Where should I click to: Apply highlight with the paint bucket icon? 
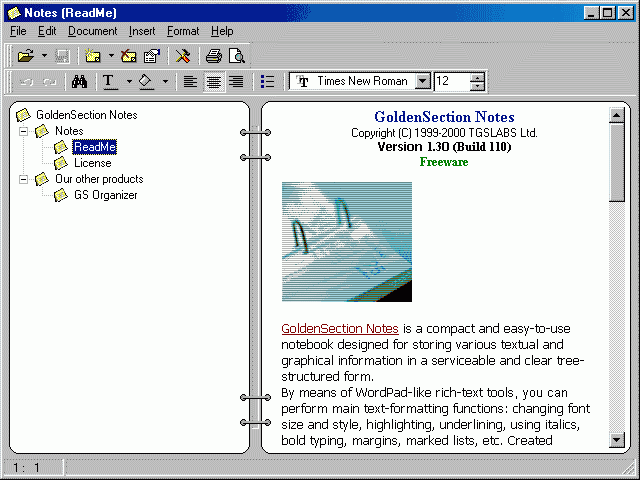(146, 82)
